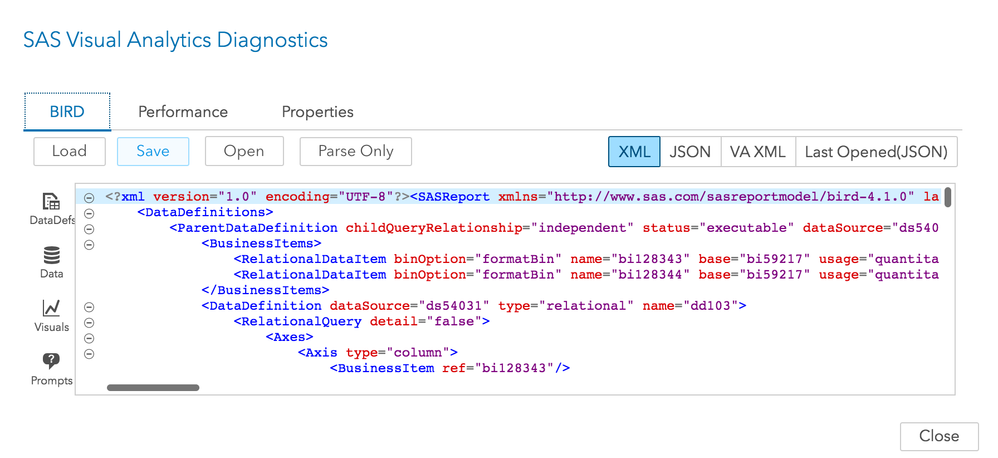Click the Prompts speech bubble icon
The width and height of the screenshot is (998, 458).
[x=51, y=362]
